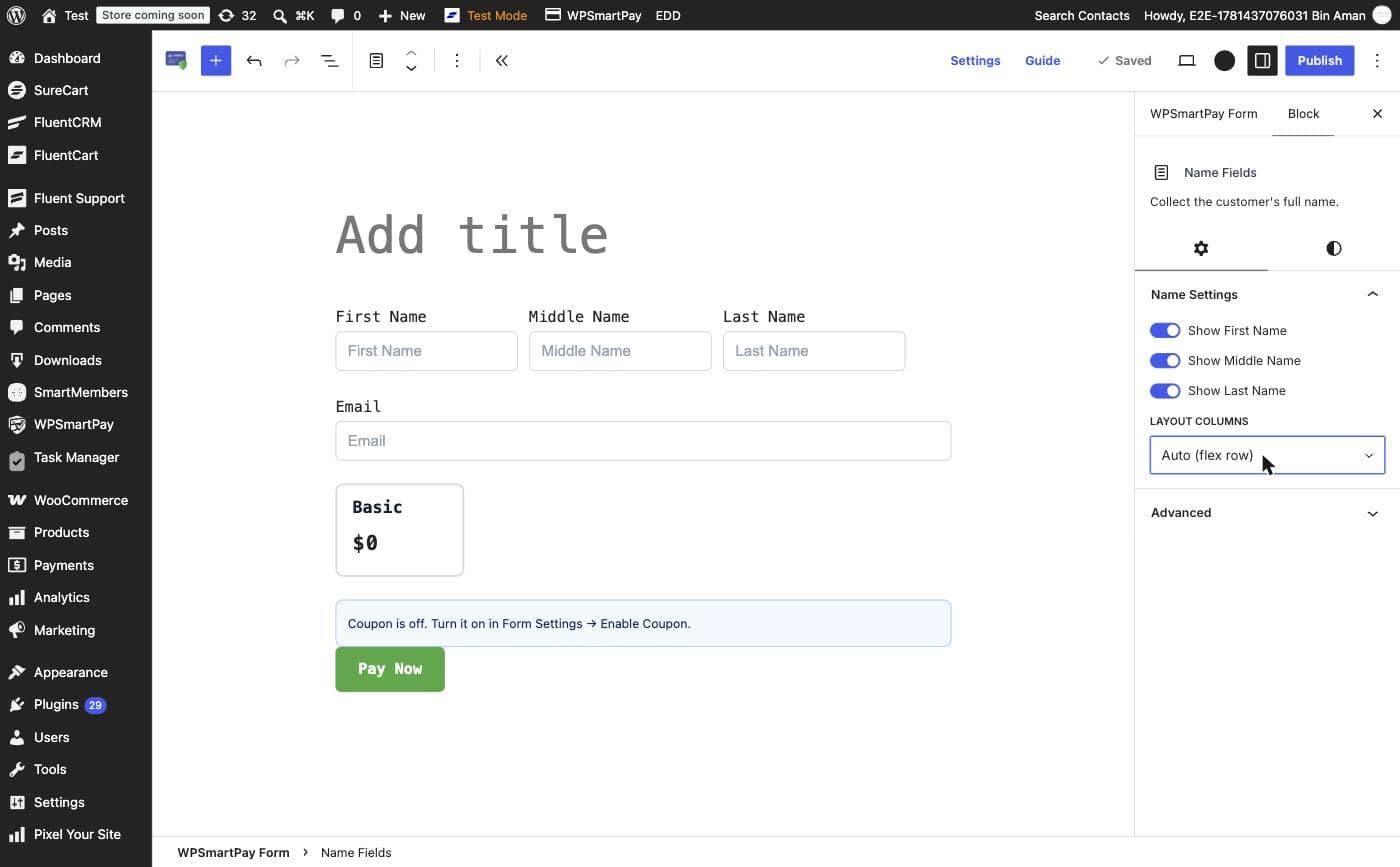Click Test Mode in admin bar
Screen dimensions: 1400x867
[x=485, y=15]
